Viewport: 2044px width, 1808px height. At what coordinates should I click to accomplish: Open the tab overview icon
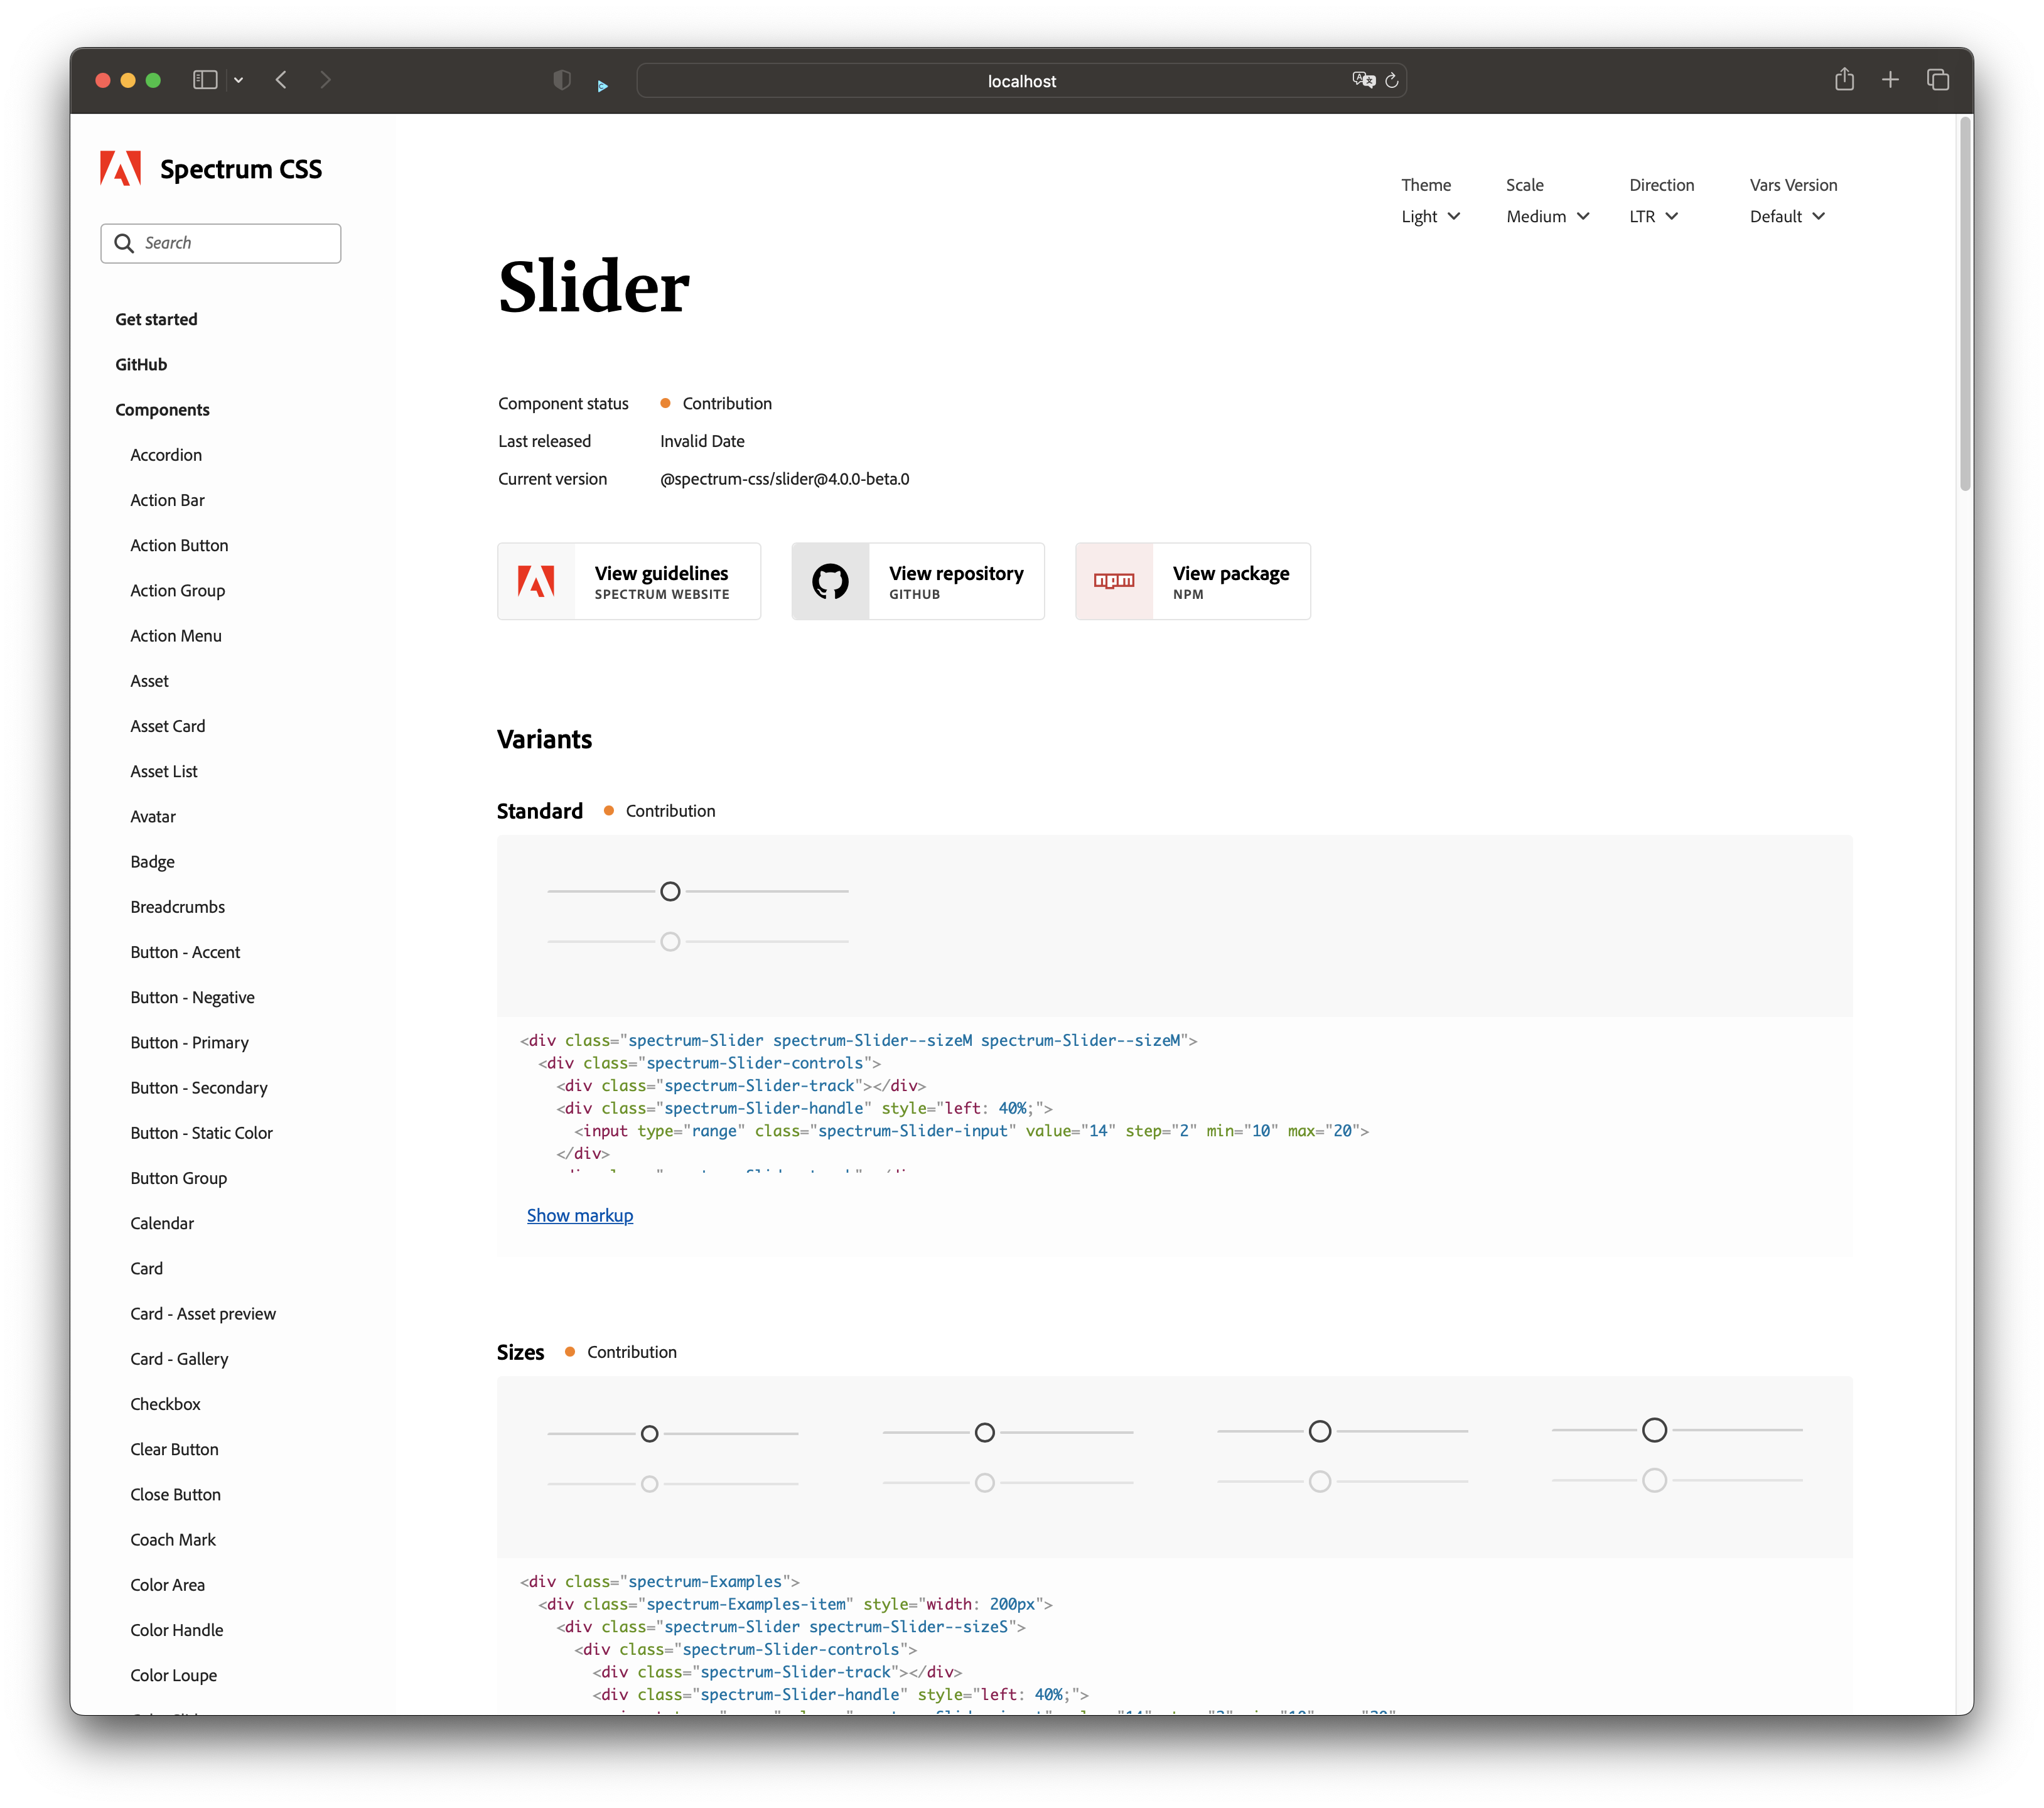click(1937, 80)
